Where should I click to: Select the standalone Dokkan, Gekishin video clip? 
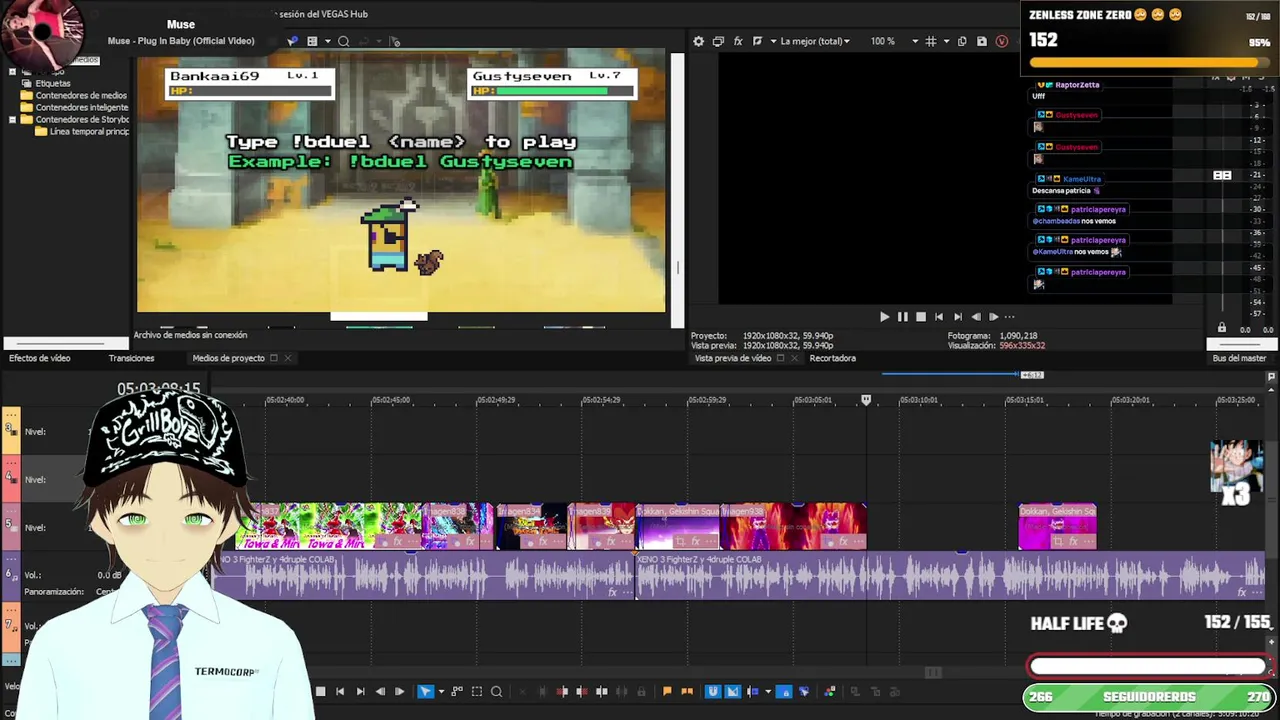(x=1057, y=526)
